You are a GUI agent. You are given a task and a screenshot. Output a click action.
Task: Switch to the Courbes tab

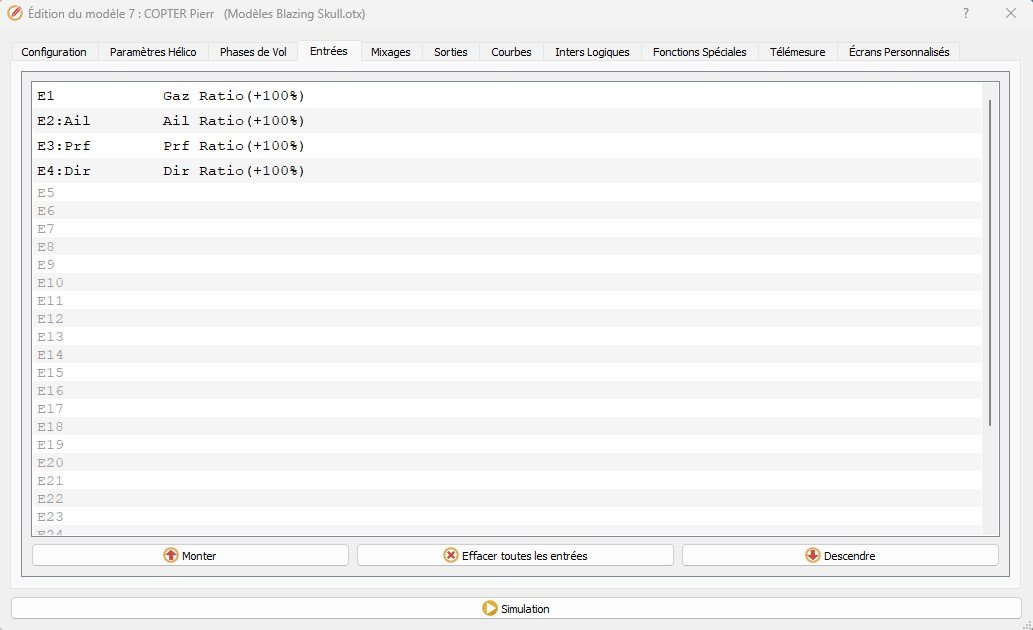(x=511, y=52)
